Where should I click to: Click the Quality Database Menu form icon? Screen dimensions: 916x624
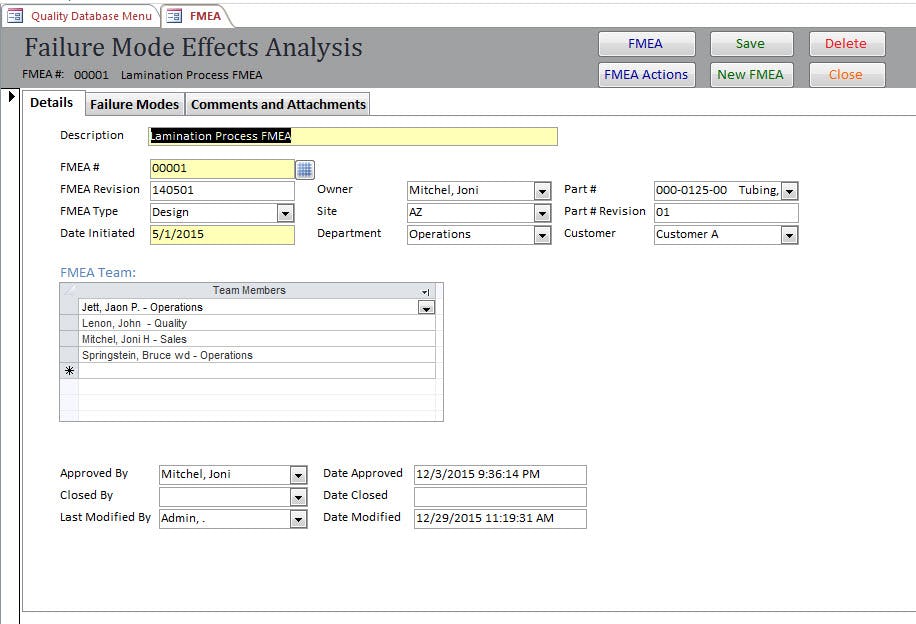(15, 16)
